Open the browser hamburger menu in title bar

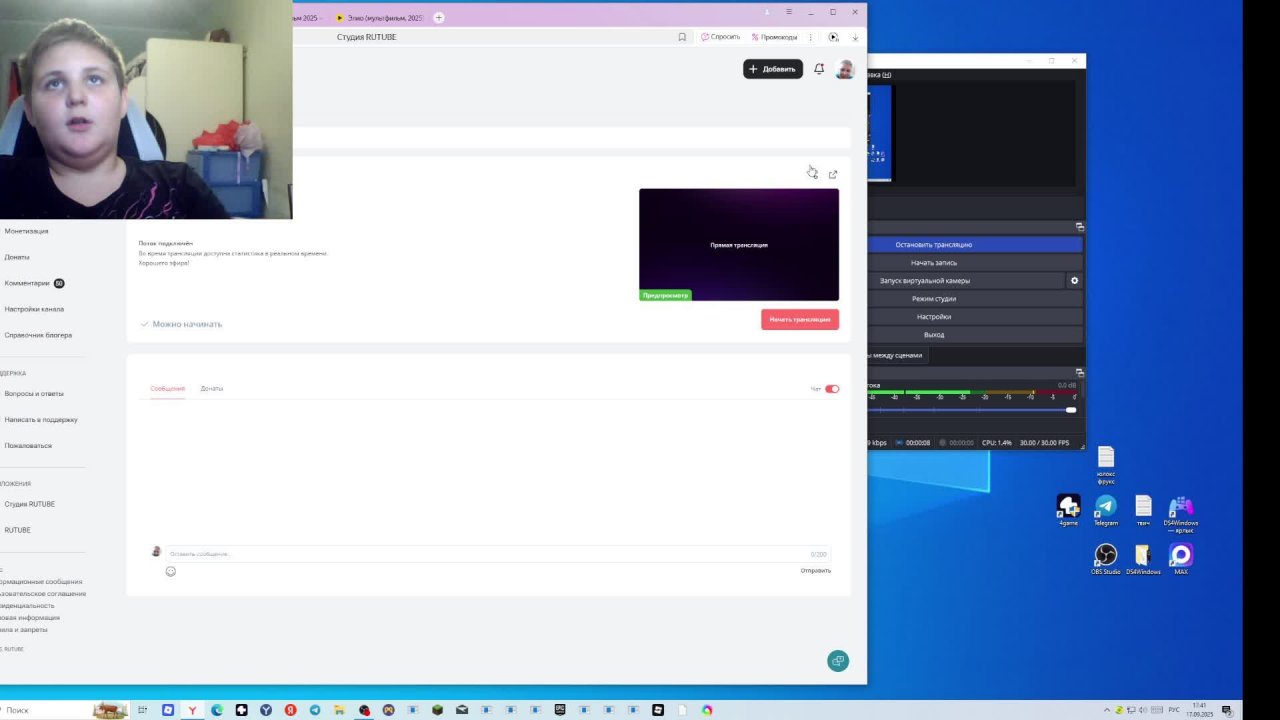(788, 12)
